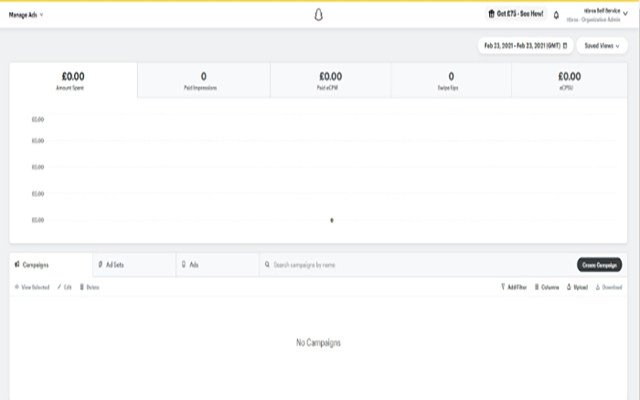The image size is (640, 400).
Task: Click the Upload icon
Action: point(569,287)
